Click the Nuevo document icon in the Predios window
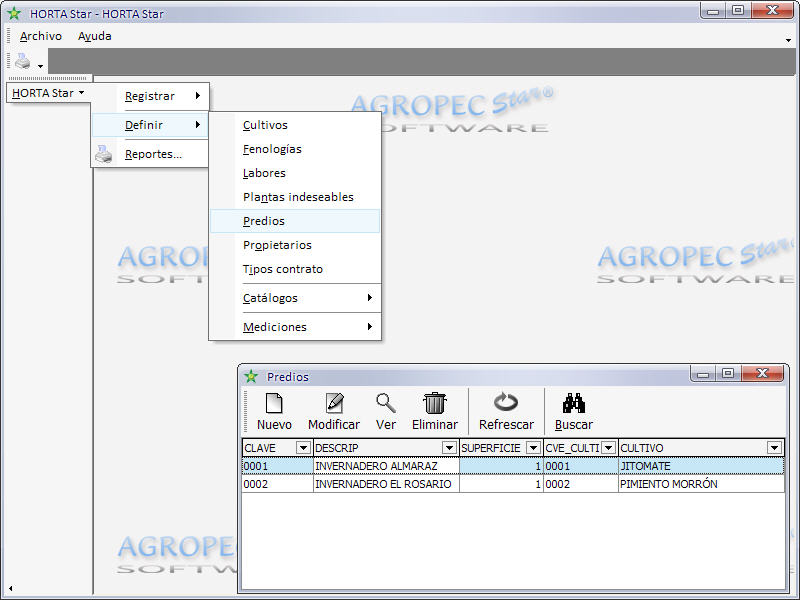The height and width of the screenshot is (600, 800). pyautogui.click(x=274, y=403)
